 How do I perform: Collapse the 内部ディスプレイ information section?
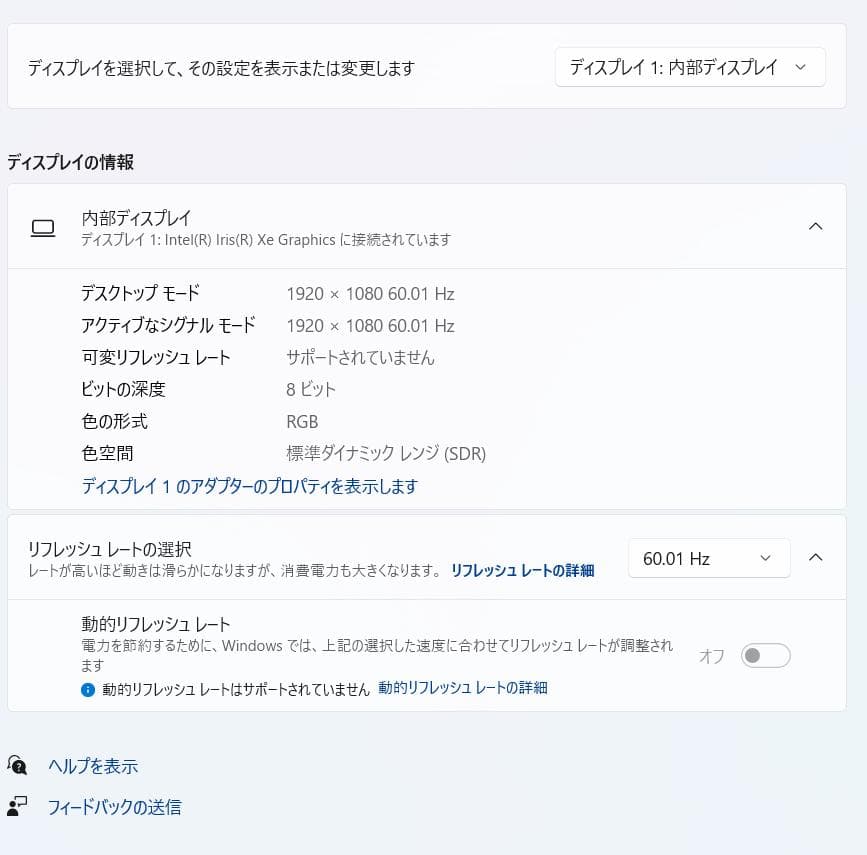(x=817, y=226)
